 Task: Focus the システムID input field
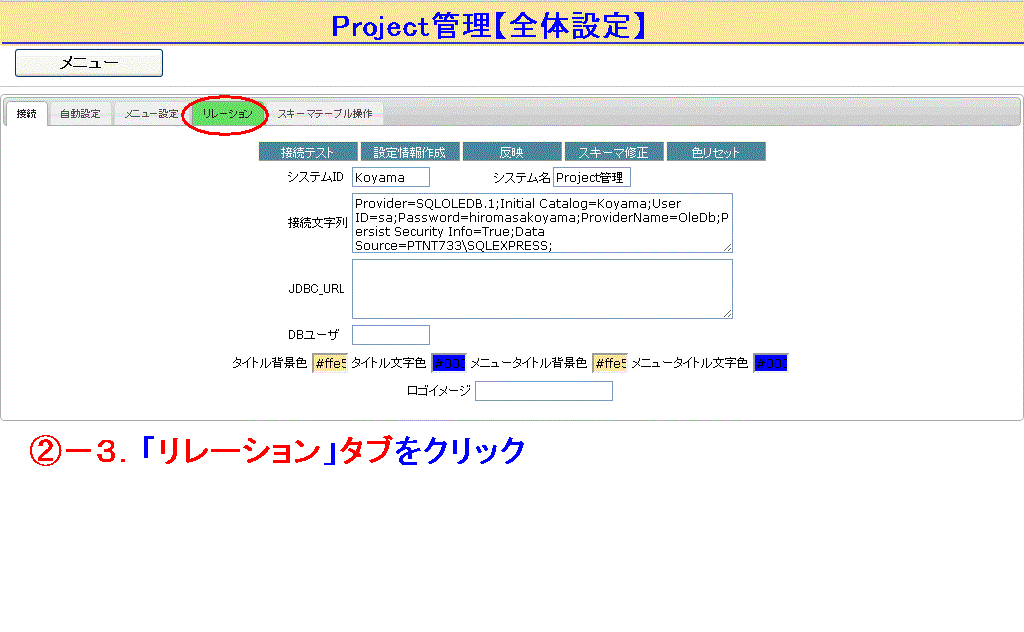pyautogui.click(x=390, y=177)
